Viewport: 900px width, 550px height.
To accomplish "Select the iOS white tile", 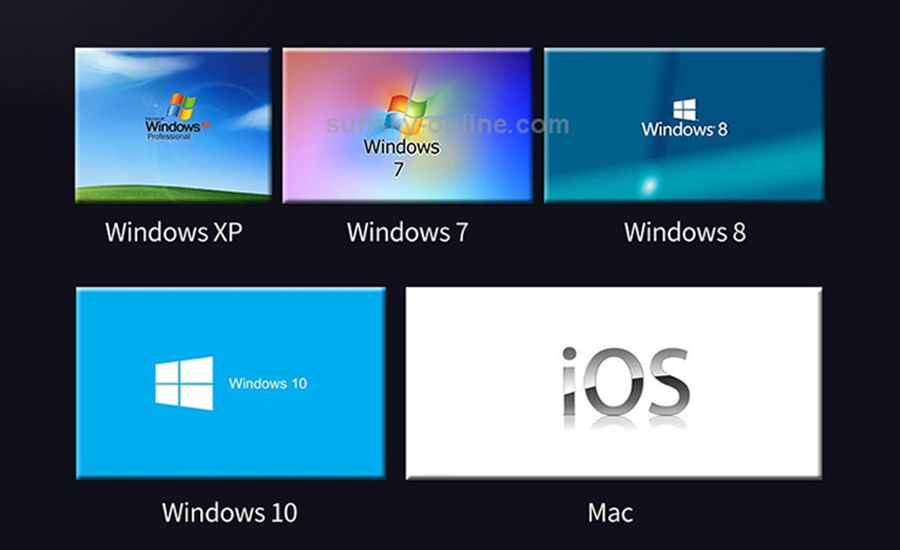I will click(614, 383).
